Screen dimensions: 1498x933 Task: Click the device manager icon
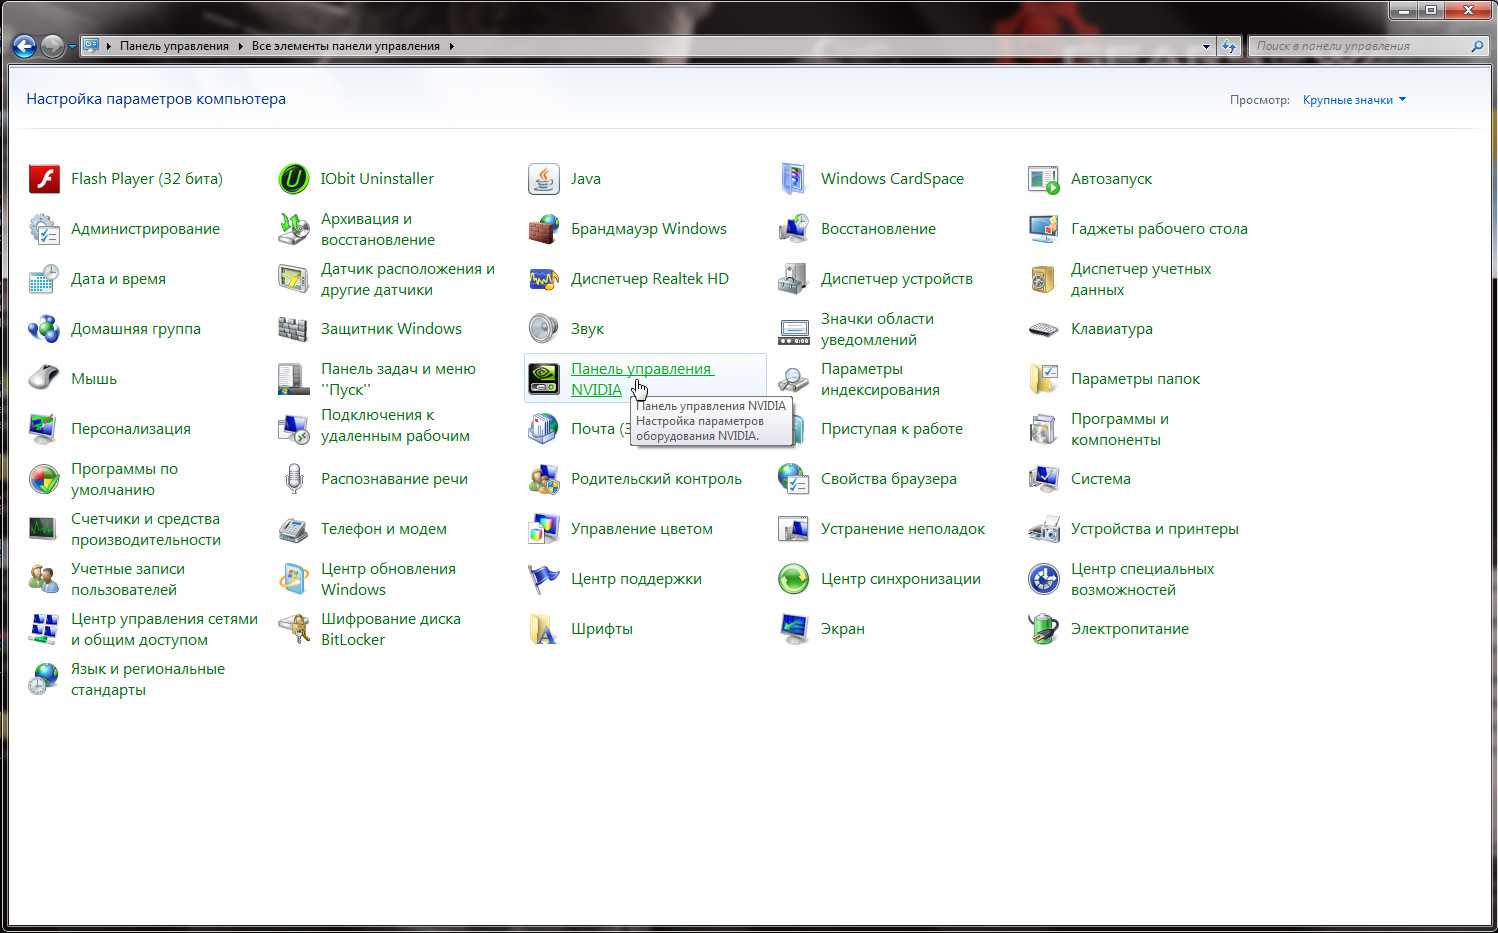pyautogui.click(x=794, y=279)
